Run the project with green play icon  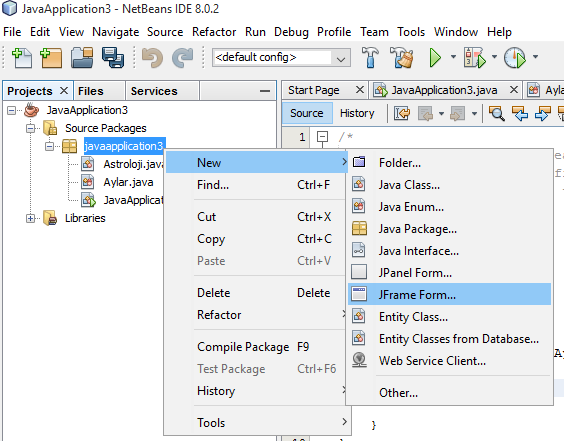tap(435, 57)
